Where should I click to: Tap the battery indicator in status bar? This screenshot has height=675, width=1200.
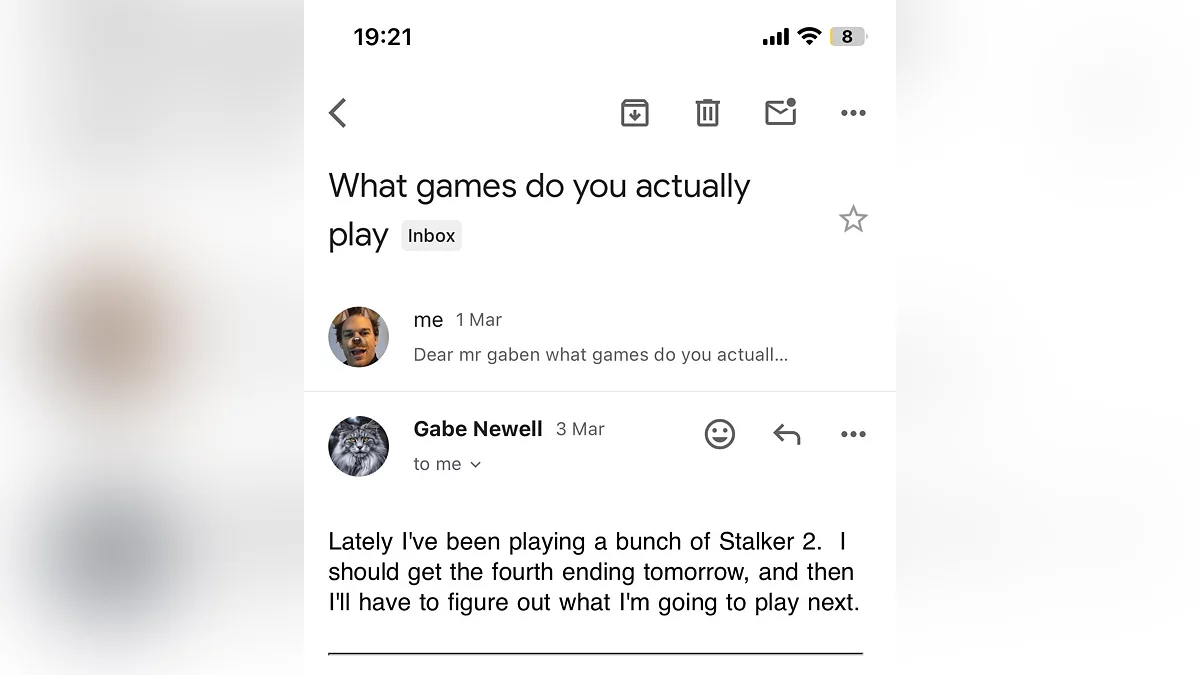coord(847,37)
